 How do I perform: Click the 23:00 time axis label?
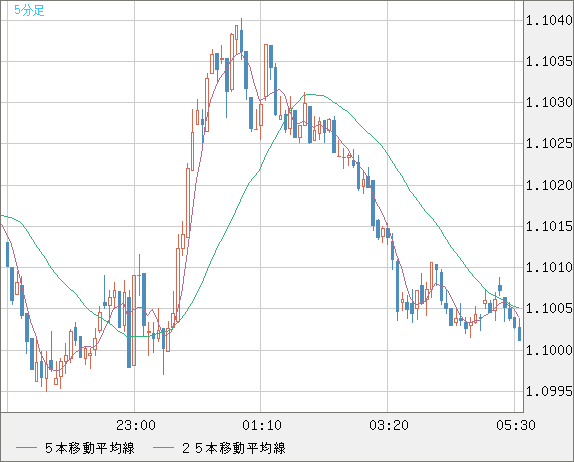(136, 425)
